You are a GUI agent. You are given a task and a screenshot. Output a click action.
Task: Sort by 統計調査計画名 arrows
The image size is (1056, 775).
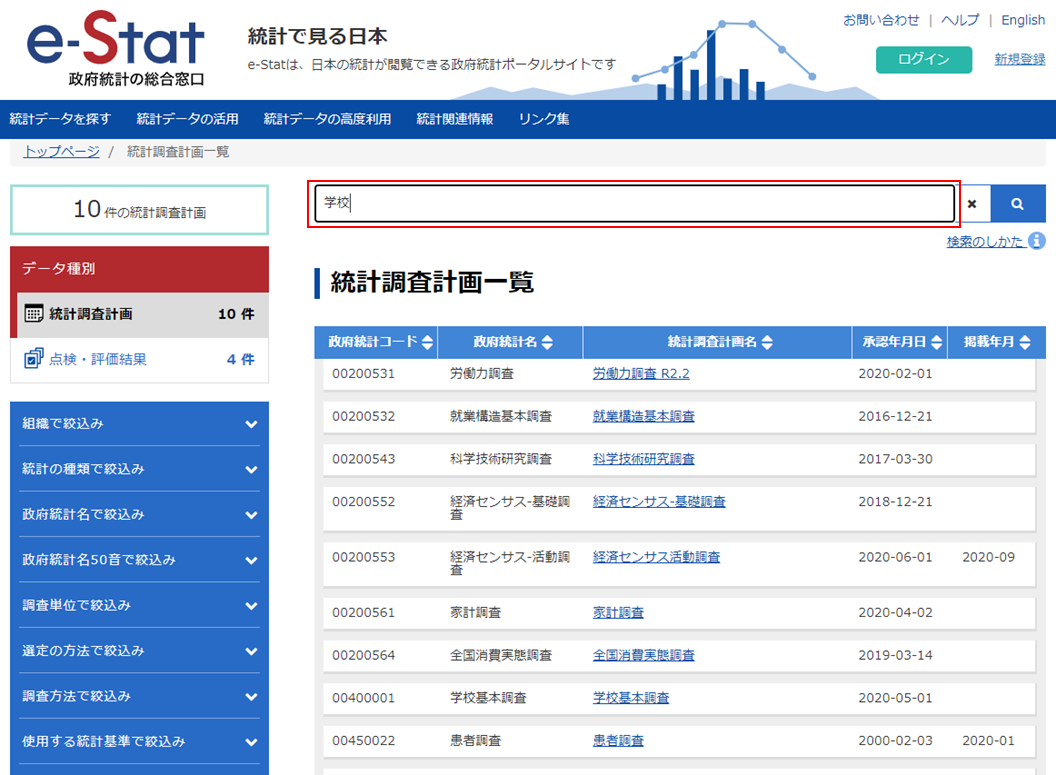click(x=766, y=342)
